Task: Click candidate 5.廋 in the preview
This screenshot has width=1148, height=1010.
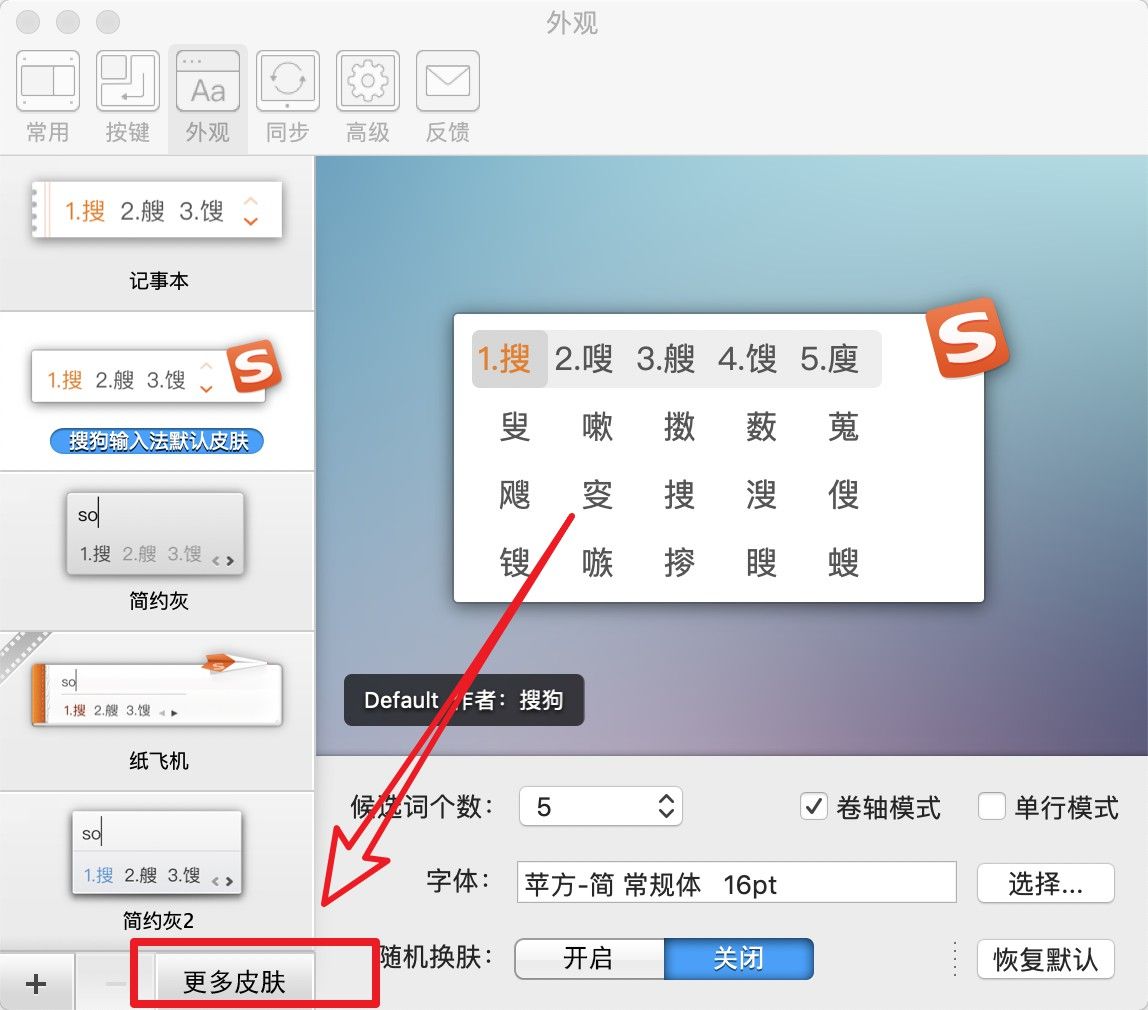Action: pyautogui.click(x=830, y=359)
